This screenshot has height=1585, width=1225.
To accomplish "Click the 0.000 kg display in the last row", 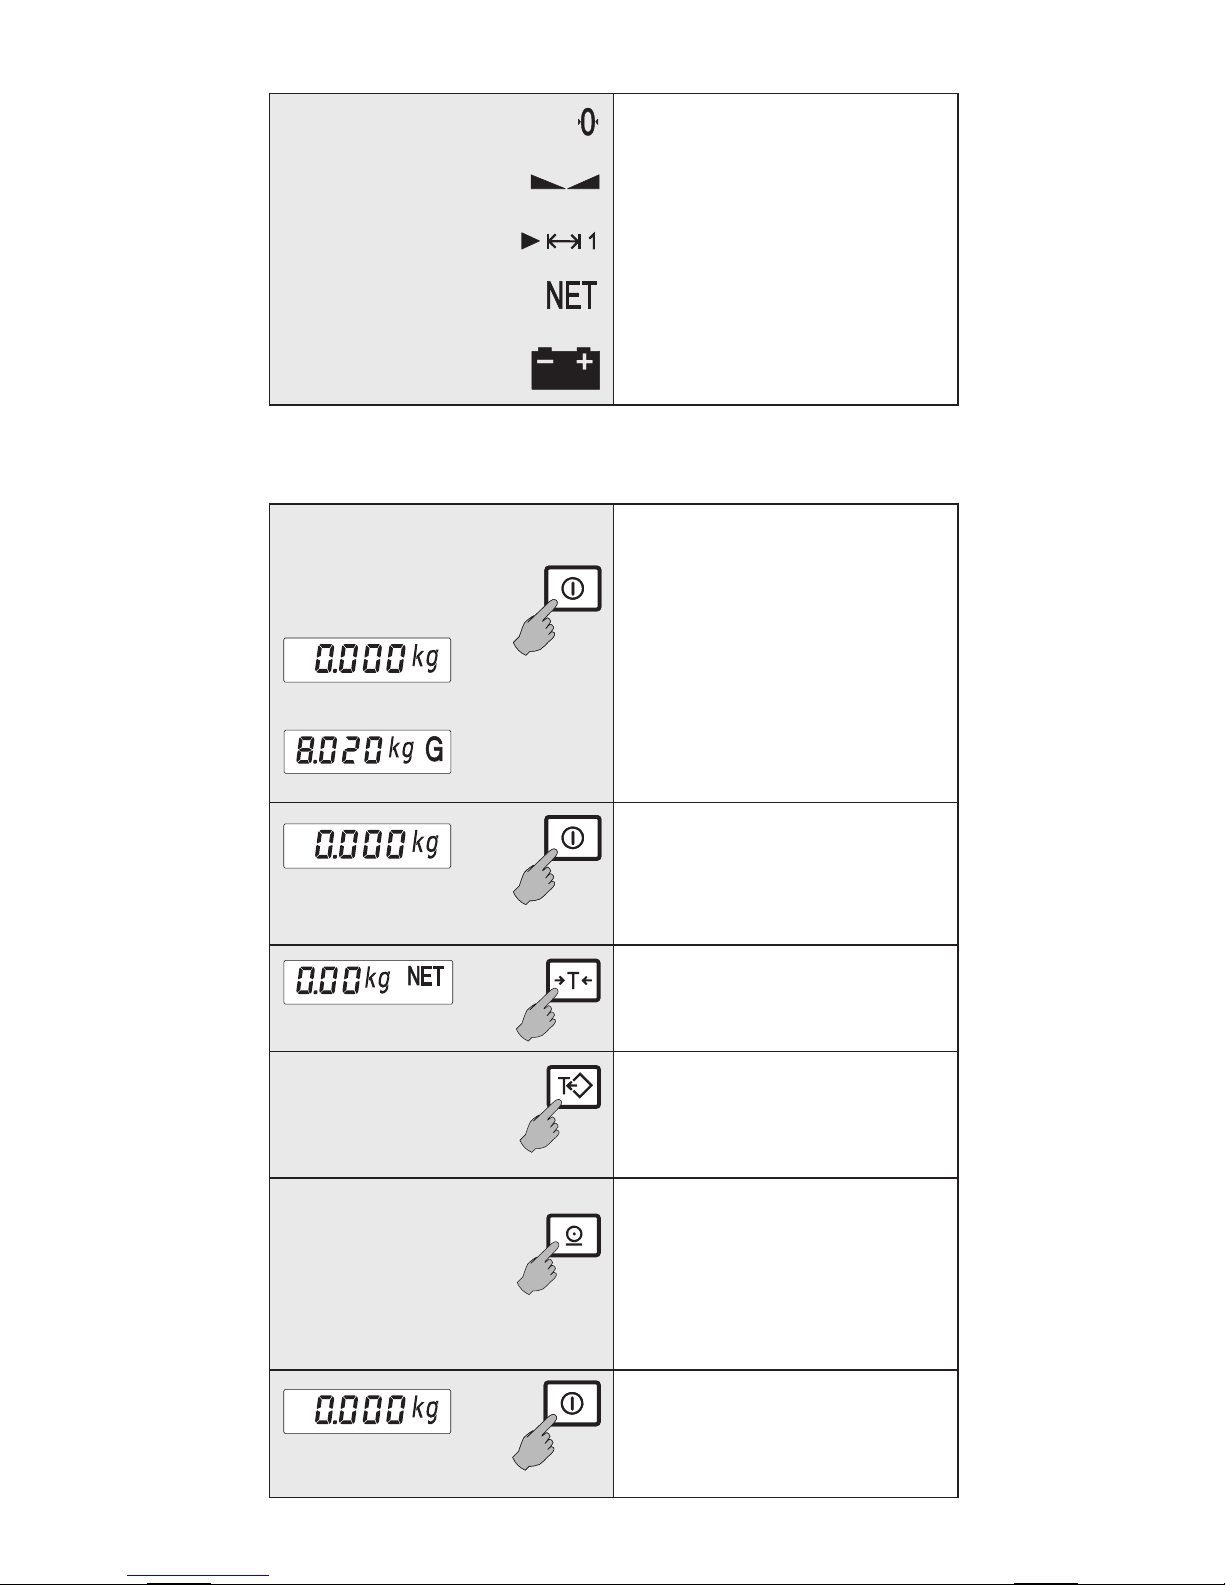I will tap(367, 1411).
